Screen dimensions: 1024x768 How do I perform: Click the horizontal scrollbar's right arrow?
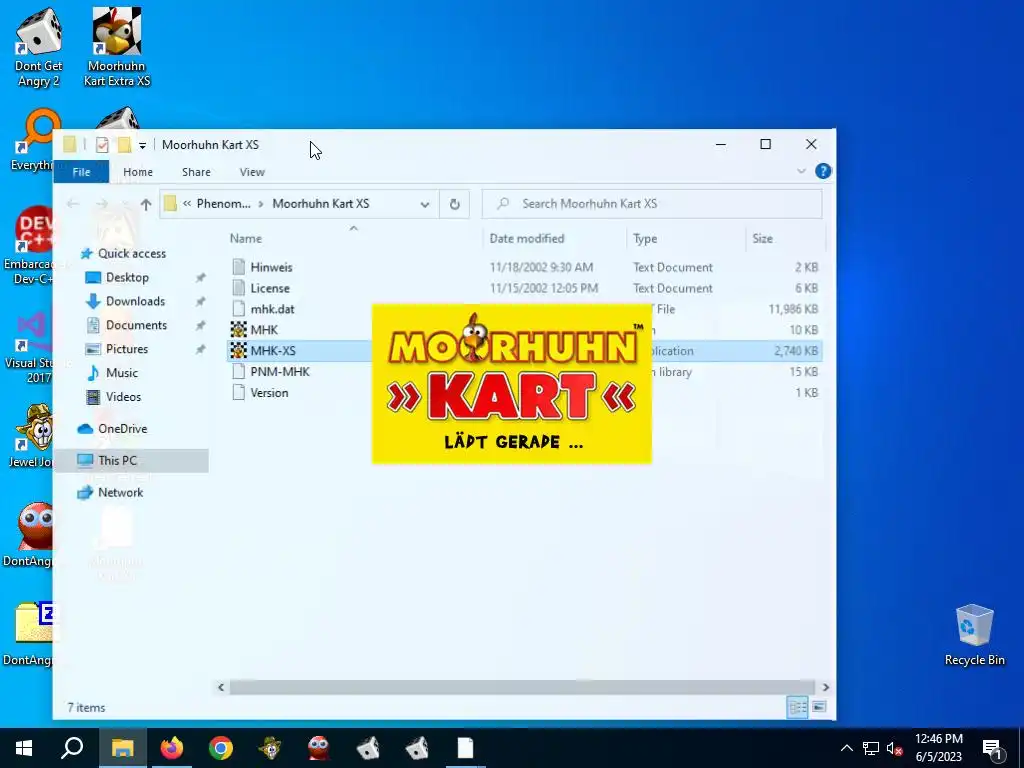[x=825, y=687]
